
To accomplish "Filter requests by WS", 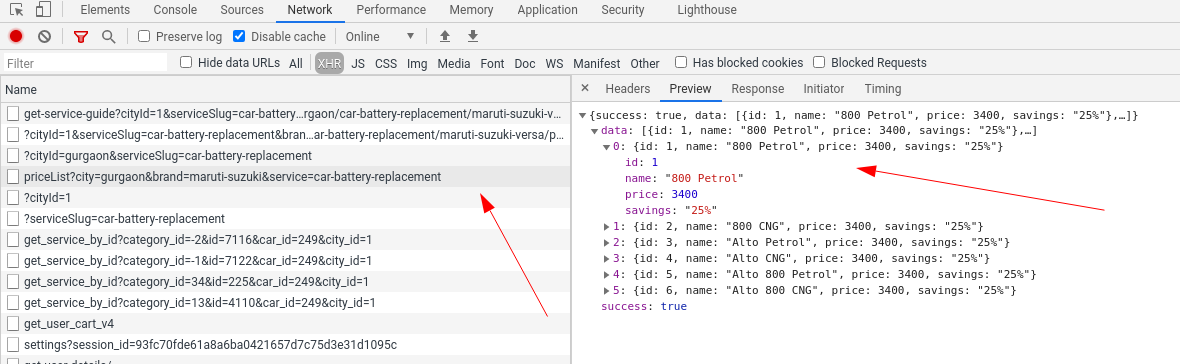I will [x=554, y=64].
